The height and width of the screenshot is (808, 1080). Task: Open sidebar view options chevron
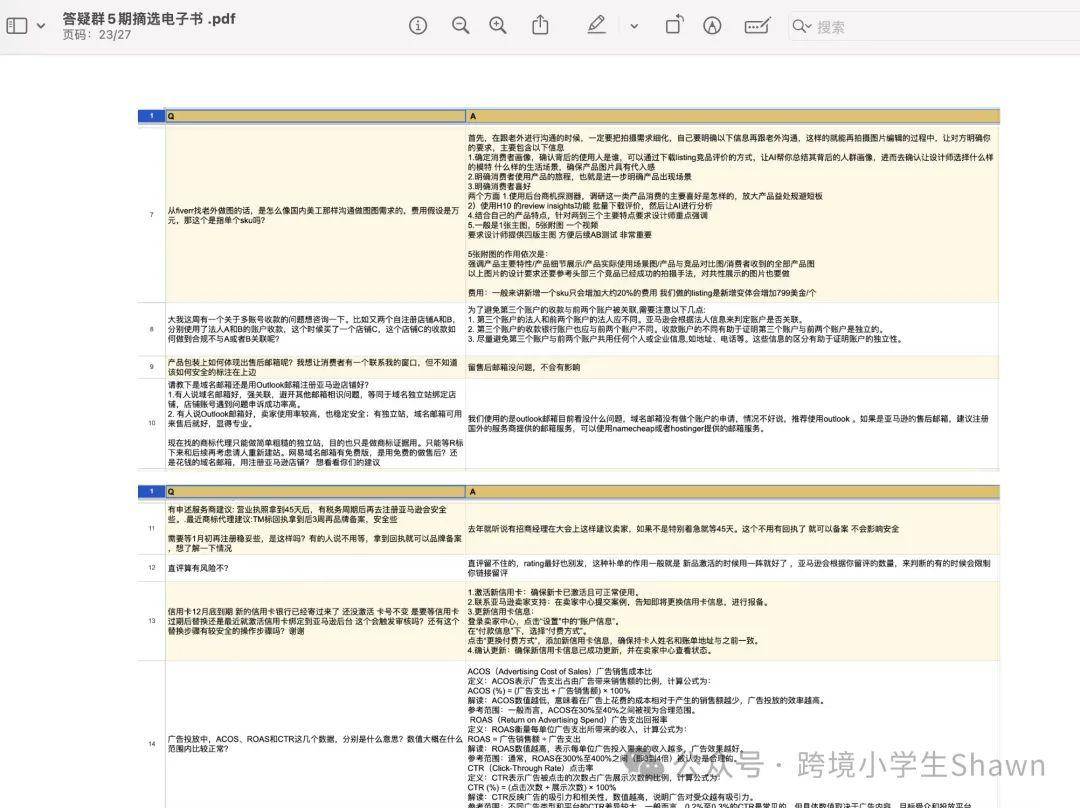tap(41, 26)
